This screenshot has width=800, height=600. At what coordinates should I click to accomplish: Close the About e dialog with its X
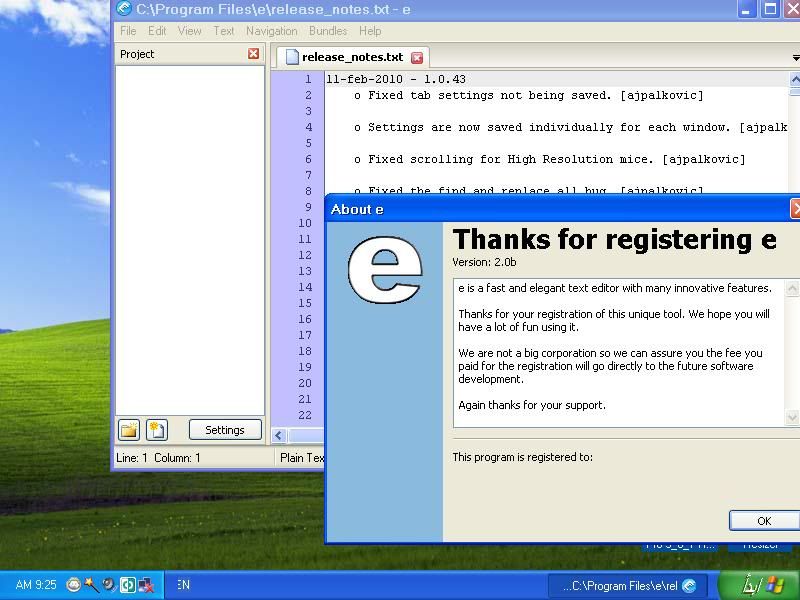point(795,209)
